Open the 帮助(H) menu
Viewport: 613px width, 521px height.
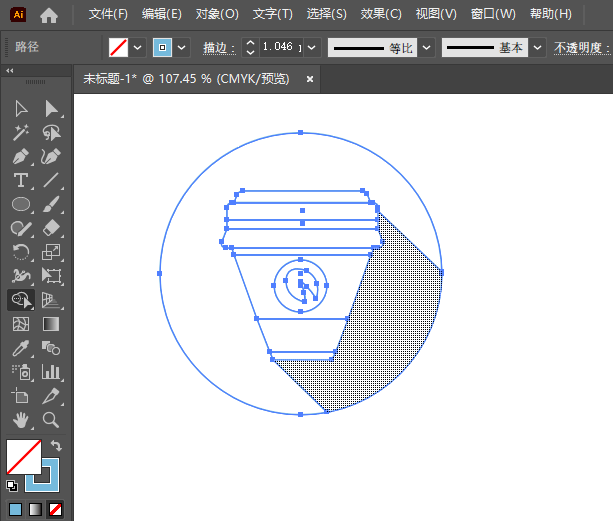click(x=551, y=14)
